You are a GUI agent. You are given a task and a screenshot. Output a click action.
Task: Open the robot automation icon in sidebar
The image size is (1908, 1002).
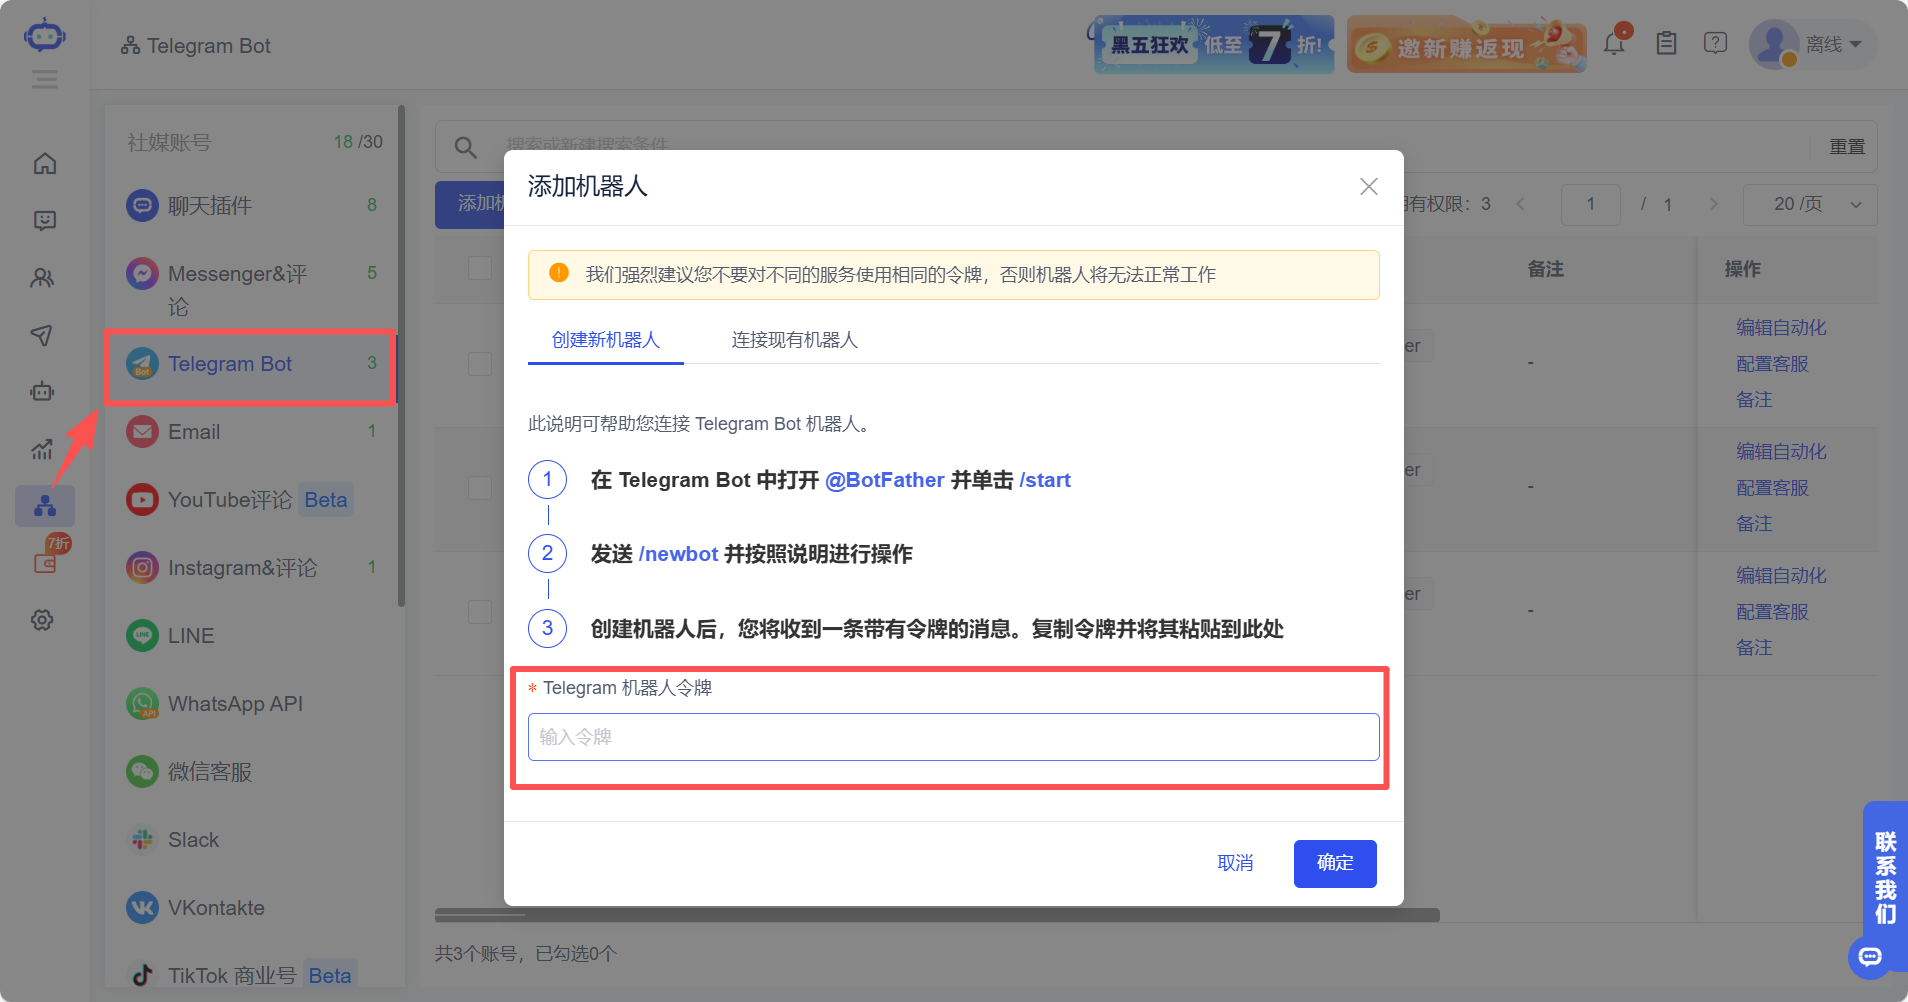pos(42,392)
